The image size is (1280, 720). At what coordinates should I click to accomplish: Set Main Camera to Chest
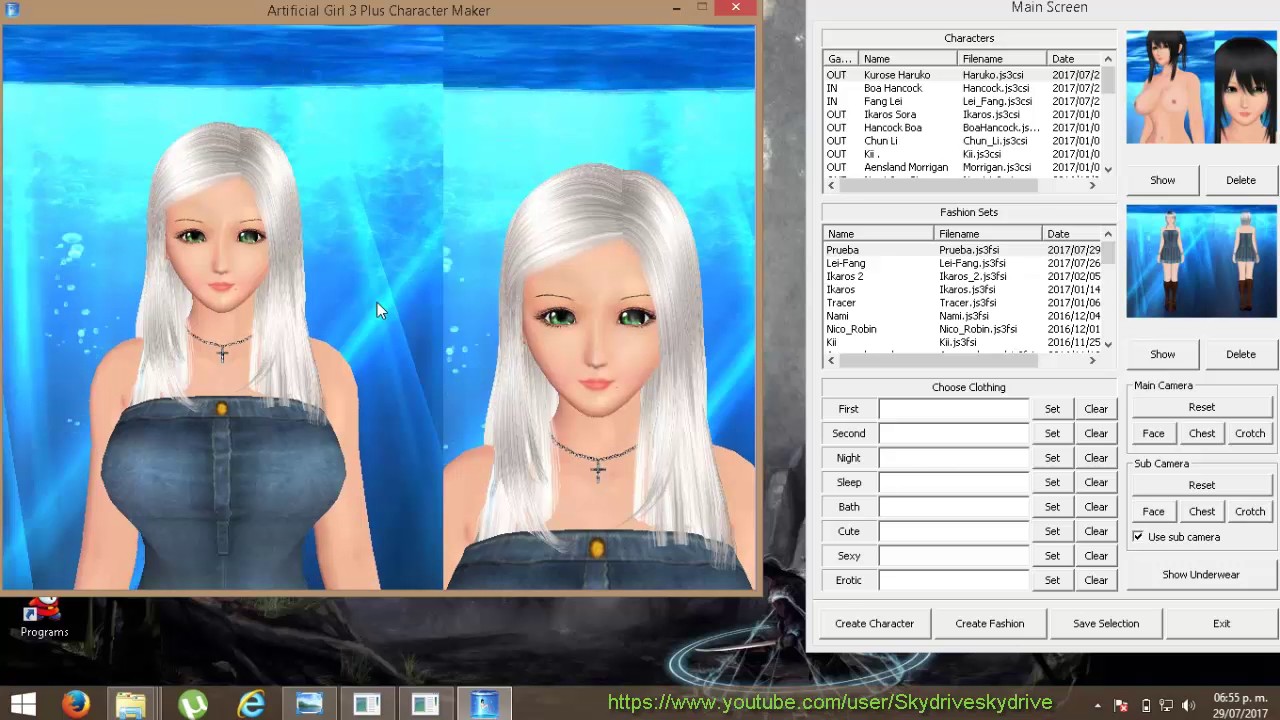[1201, 433]
